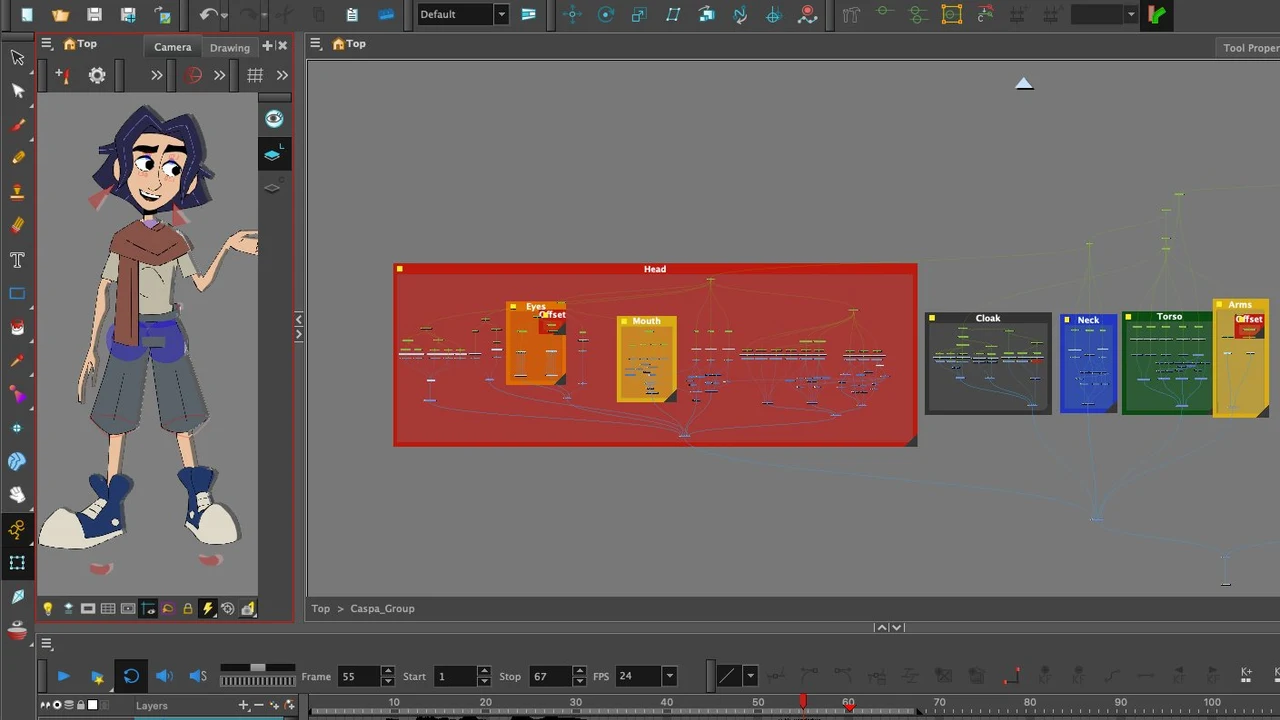1280x720 pixels.
Task: Select the Brush tool
Action: 17,124
